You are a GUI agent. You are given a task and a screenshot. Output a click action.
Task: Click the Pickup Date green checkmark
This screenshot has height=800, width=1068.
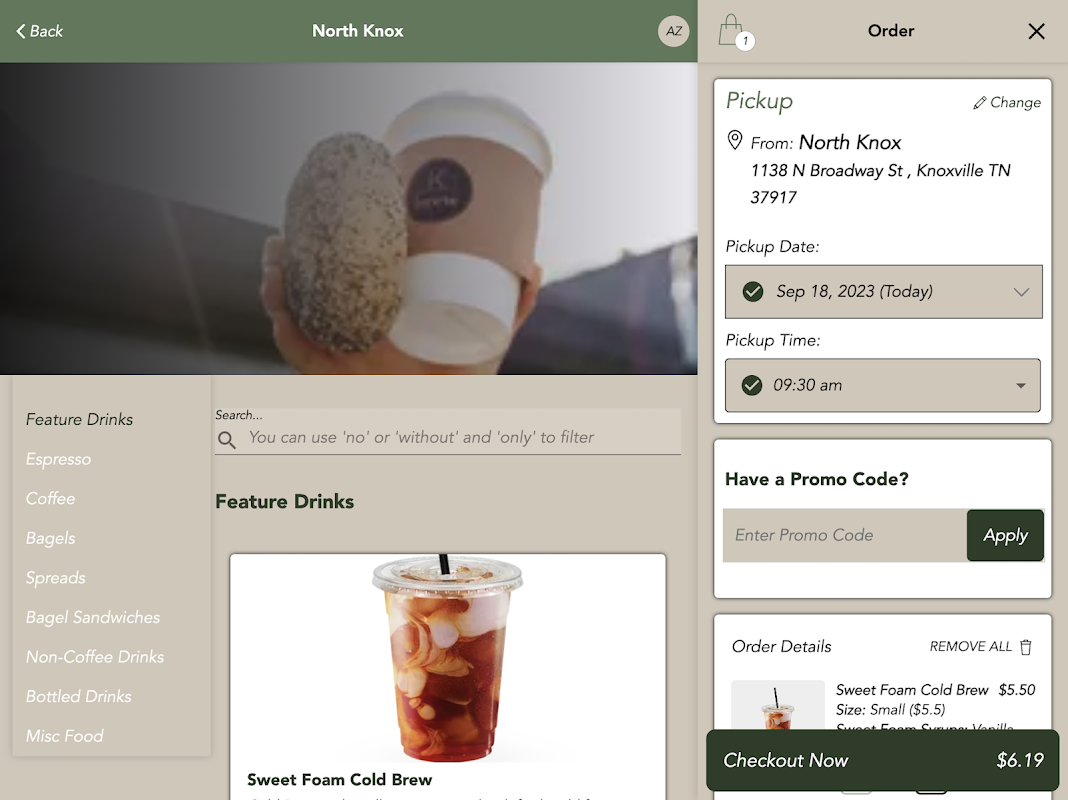[x=753, y=292]
